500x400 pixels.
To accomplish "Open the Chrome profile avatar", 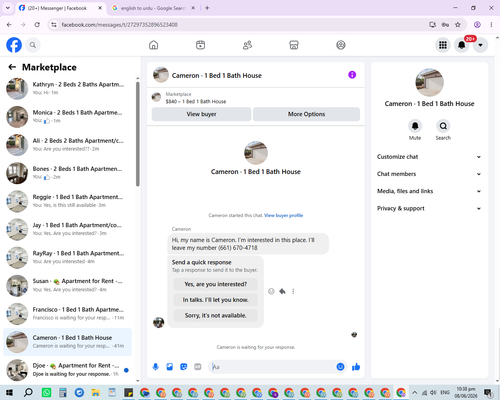I will coord(477,25).
